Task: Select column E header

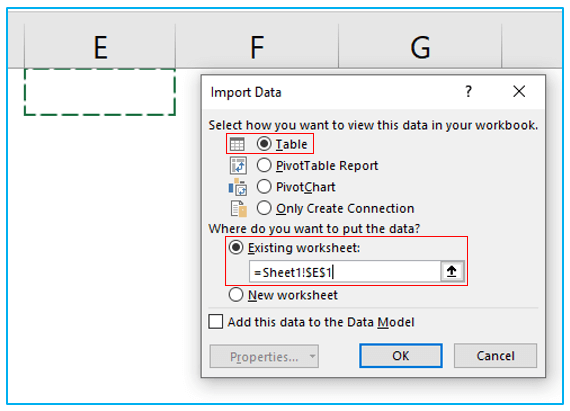Action: tap(100, 47)
